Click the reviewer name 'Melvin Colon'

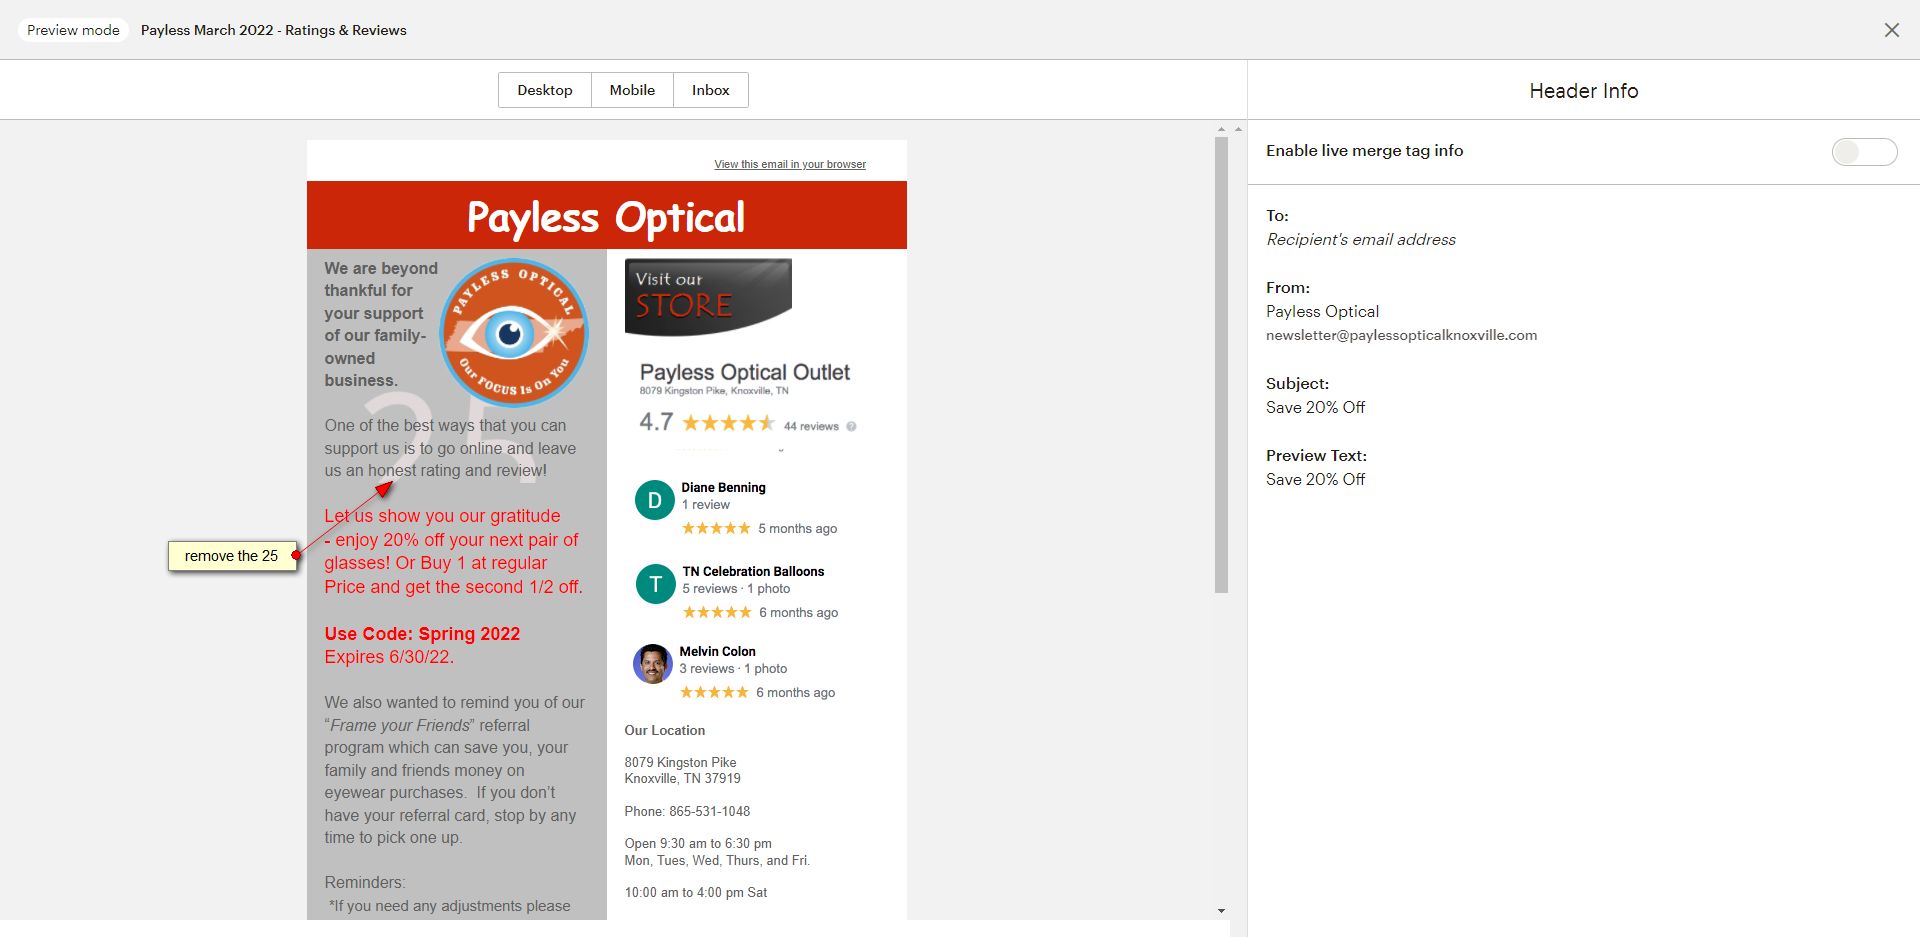pos(717,652)
